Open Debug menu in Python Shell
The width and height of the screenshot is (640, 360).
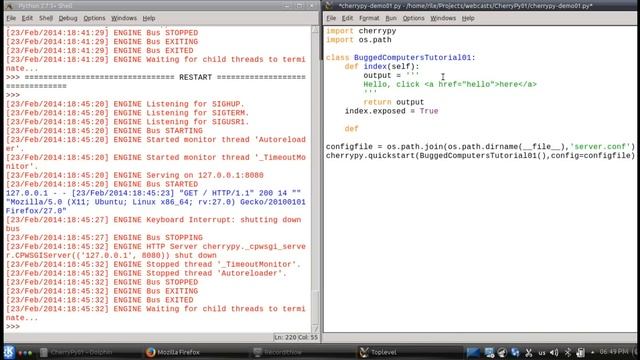tap(68, 18)
